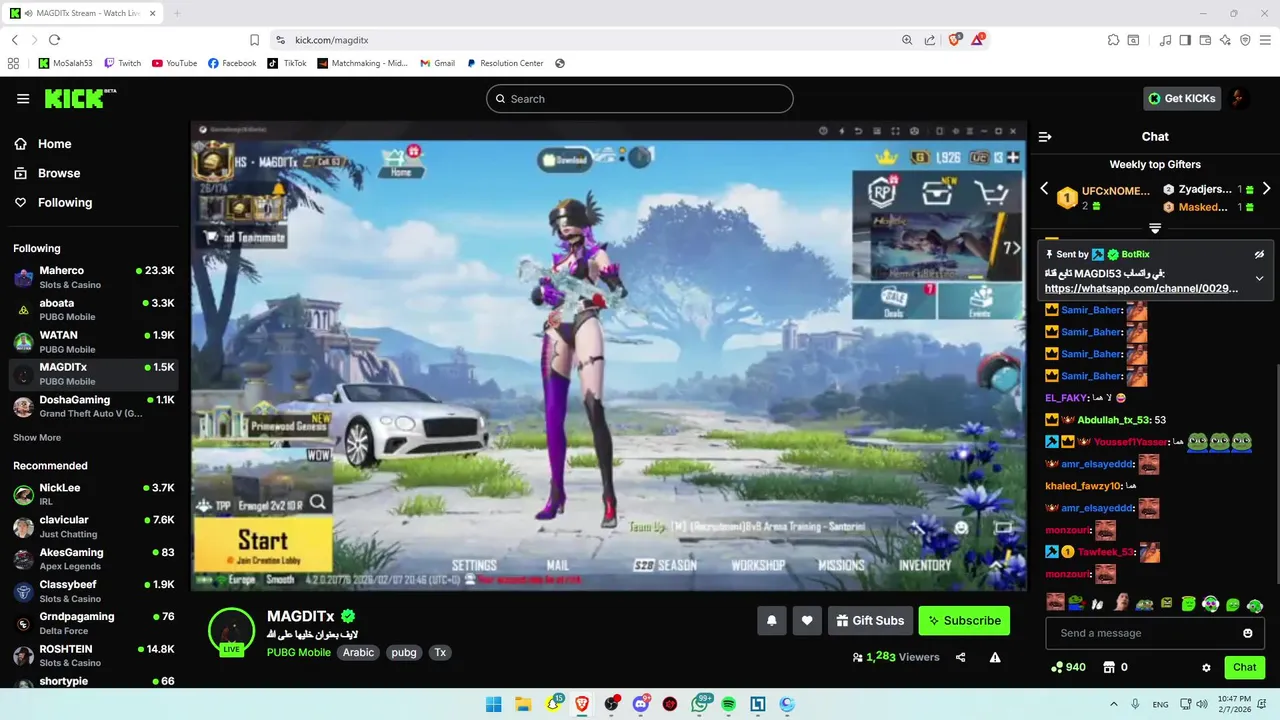The width and height of the screenshot is (1280, 720).
Task: Focus the Send a message field
Action: pyautogui.click(x=1155, y=633)
